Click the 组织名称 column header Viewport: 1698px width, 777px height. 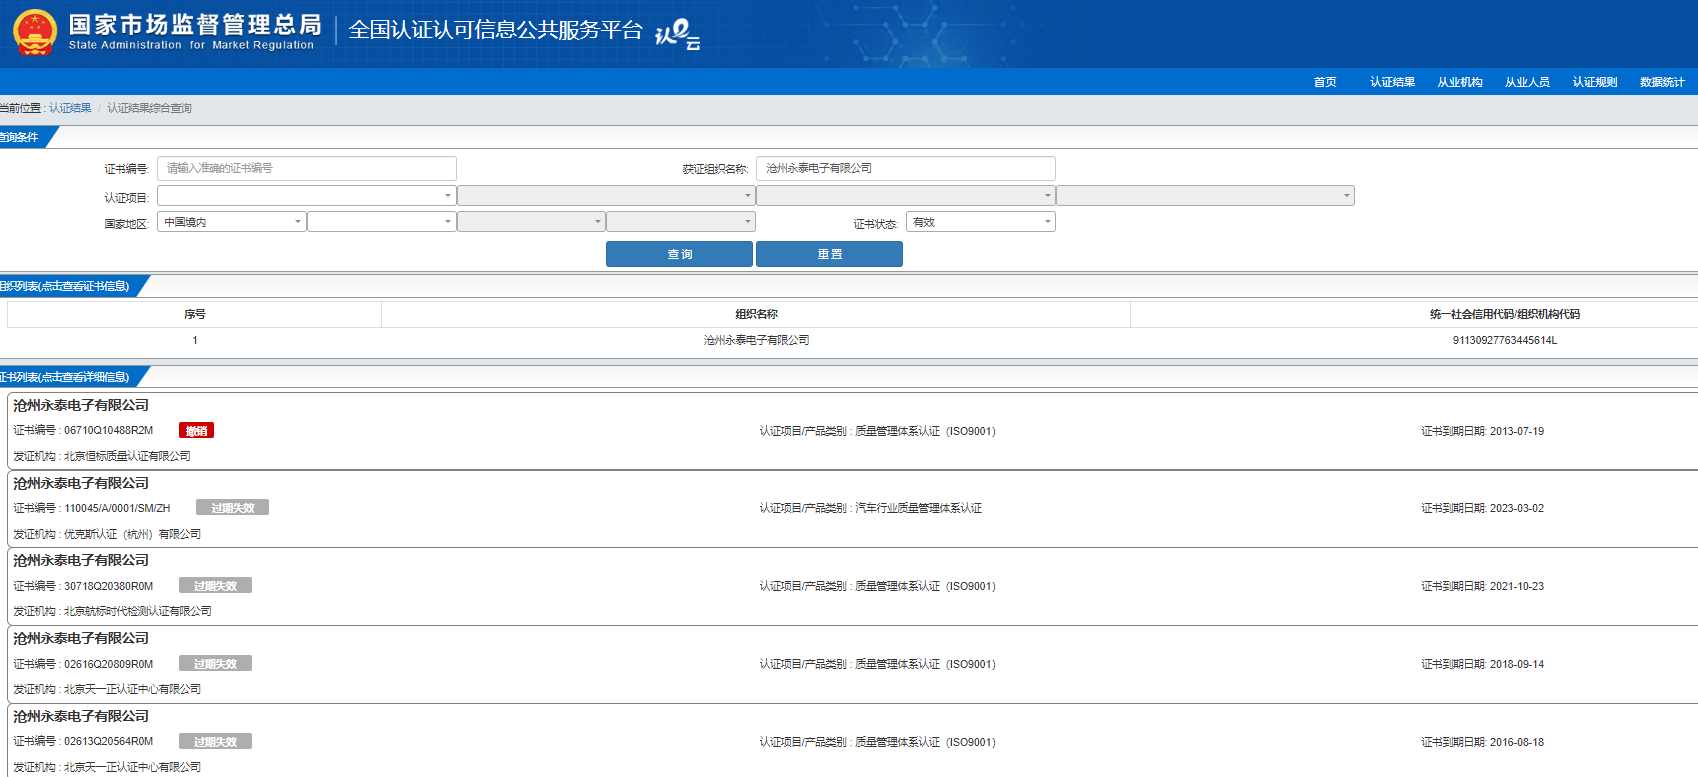coord(756,314)
